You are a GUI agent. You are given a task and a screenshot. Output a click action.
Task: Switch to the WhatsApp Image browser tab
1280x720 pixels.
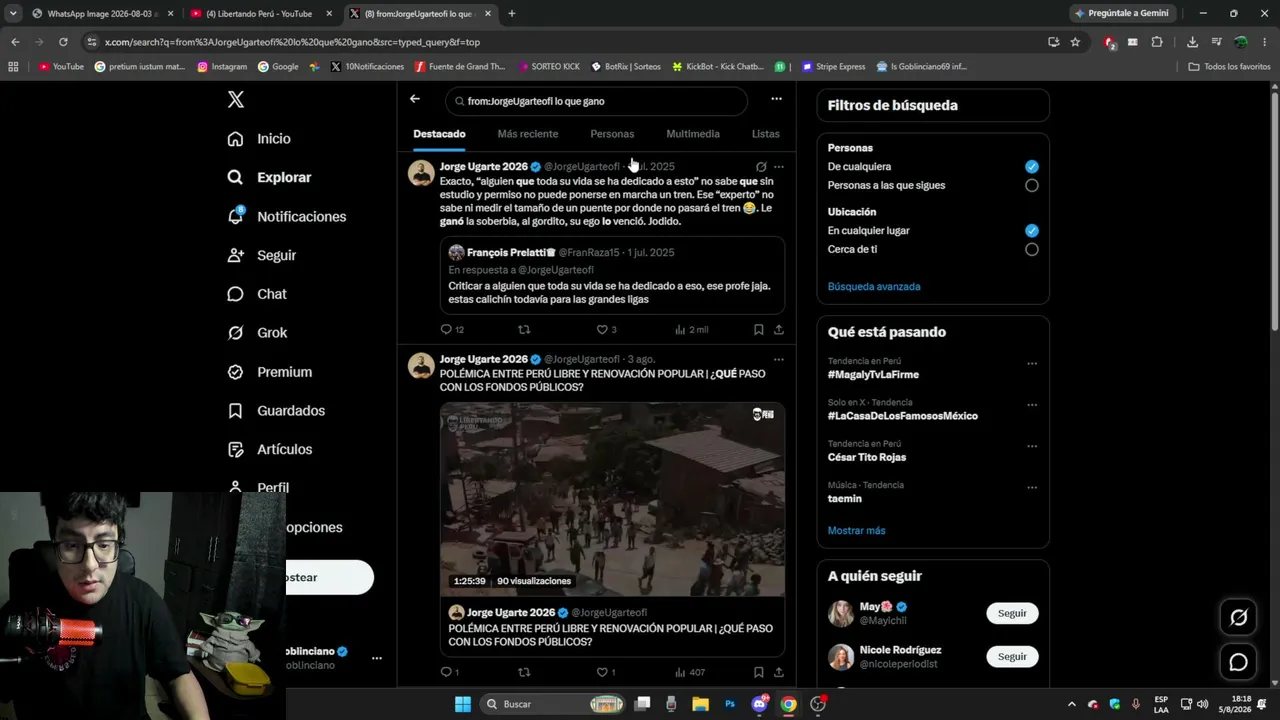102,14
